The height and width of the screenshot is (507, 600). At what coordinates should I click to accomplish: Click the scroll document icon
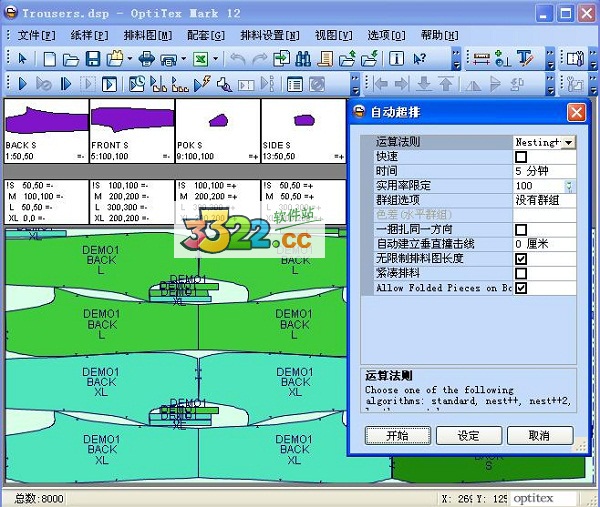(x=326, y=59)
